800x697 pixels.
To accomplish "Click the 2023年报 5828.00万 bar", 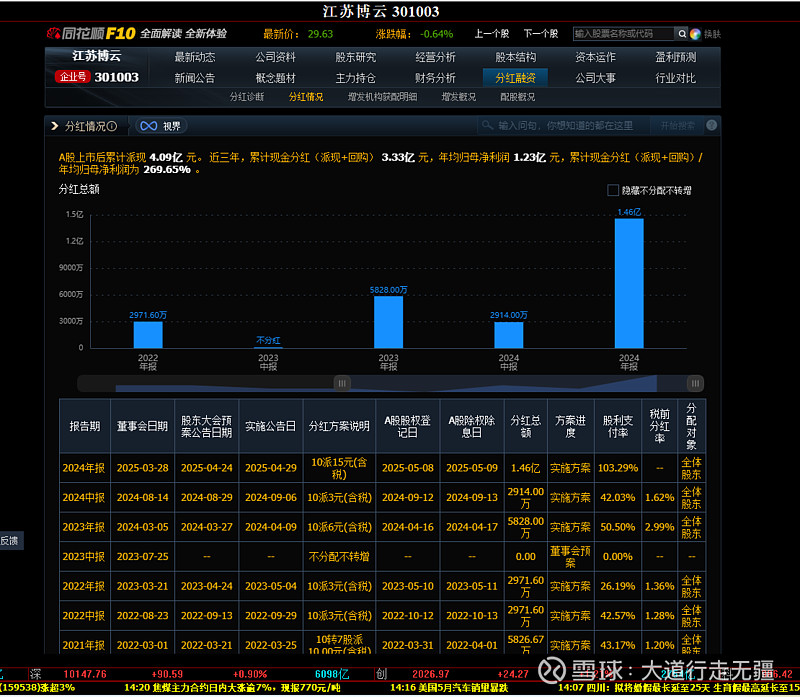I will (388, 322).
